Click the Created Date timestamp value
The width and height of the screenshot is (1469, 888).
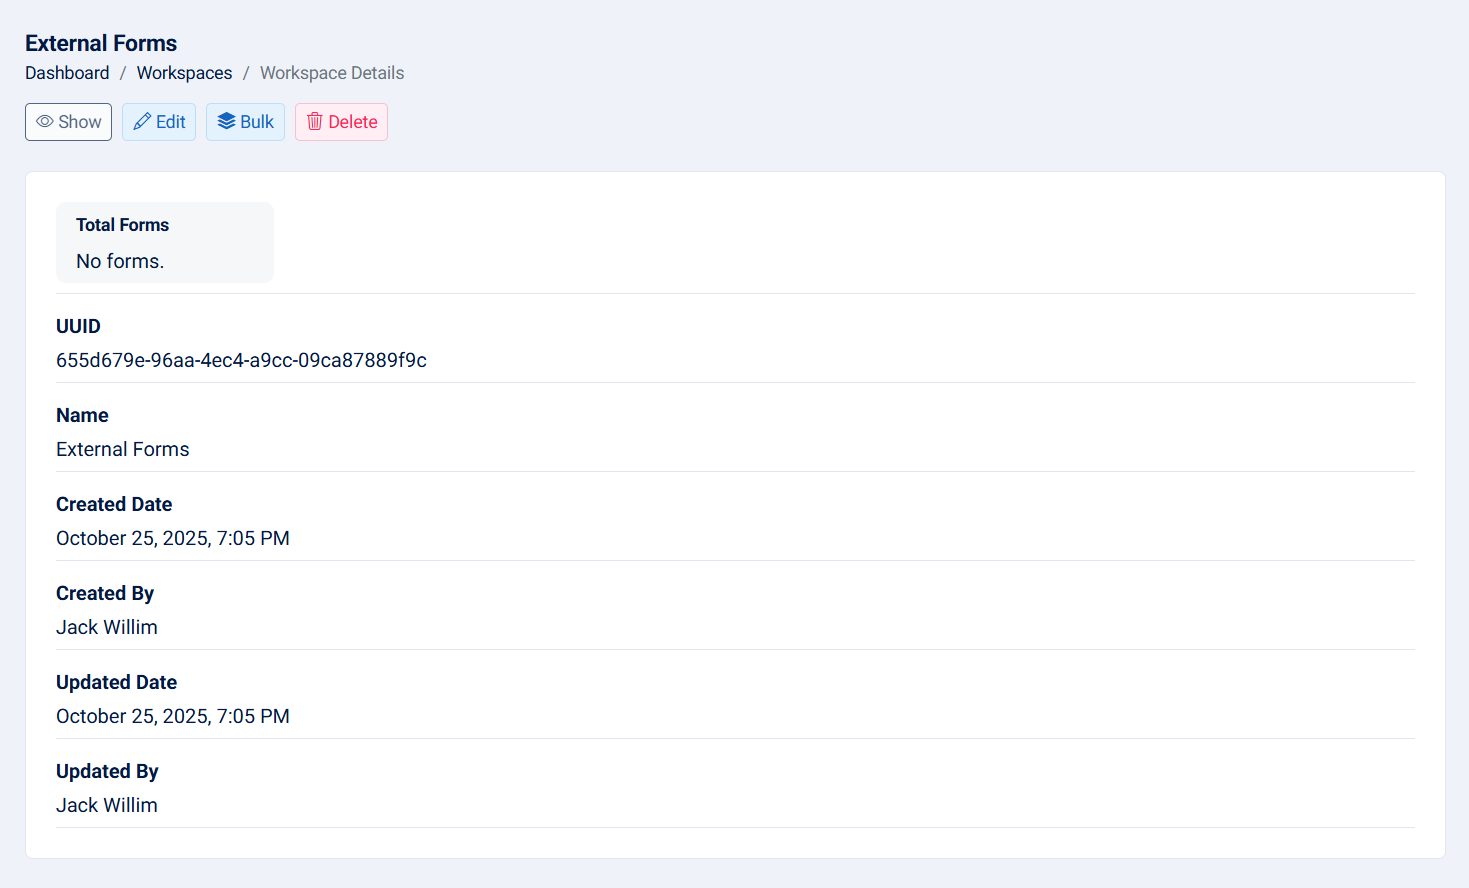[x=173, y=538]
